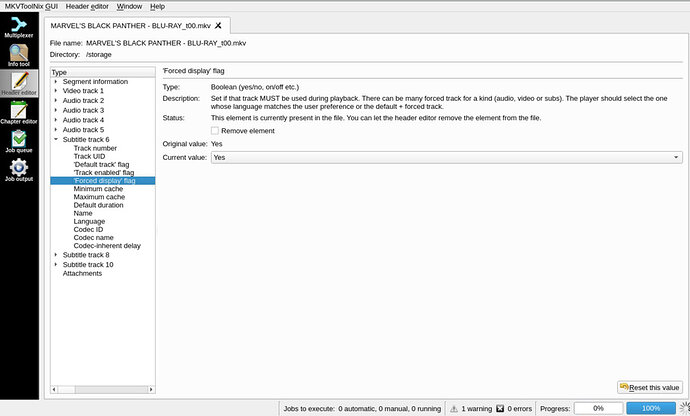
Task: Select Codec-inherent delay item
Action: [x=107, y=246]
